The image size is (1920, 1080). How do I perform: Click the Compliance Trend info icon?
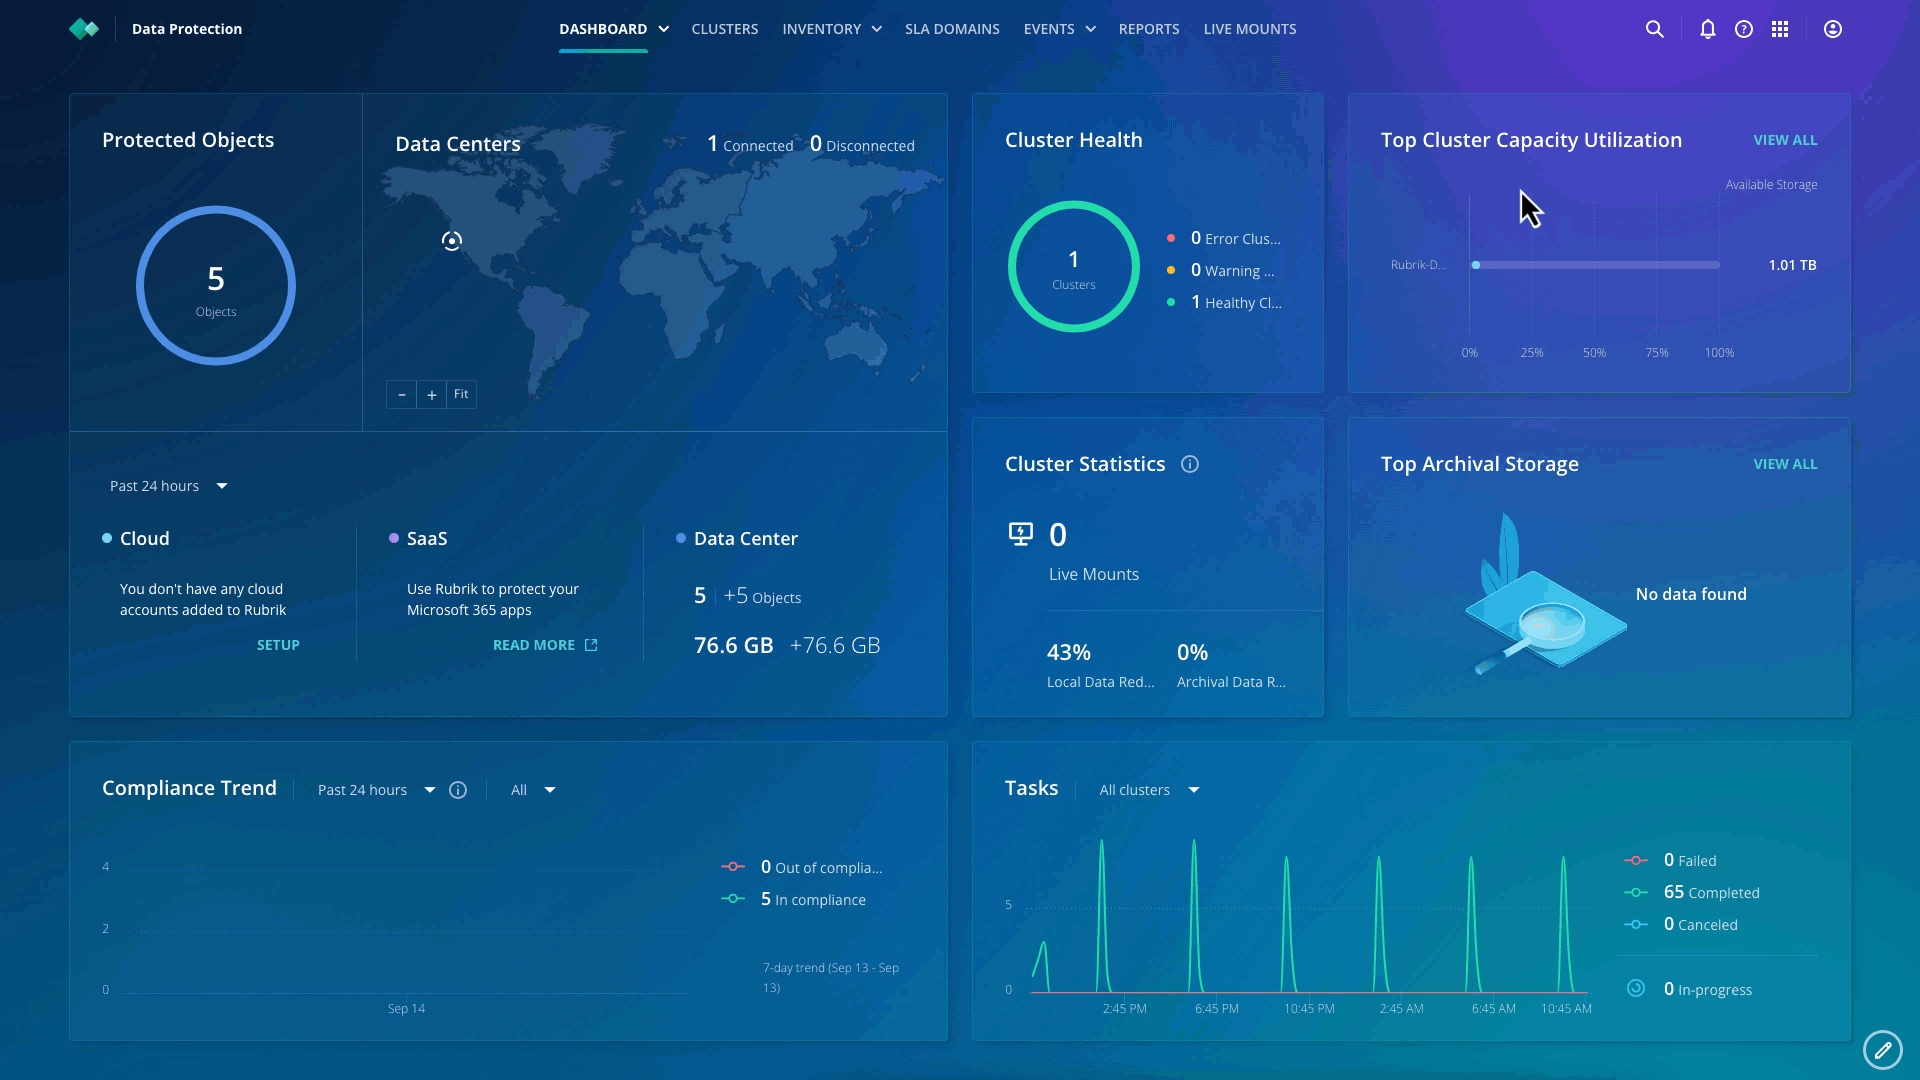click(x=458, y=790)
